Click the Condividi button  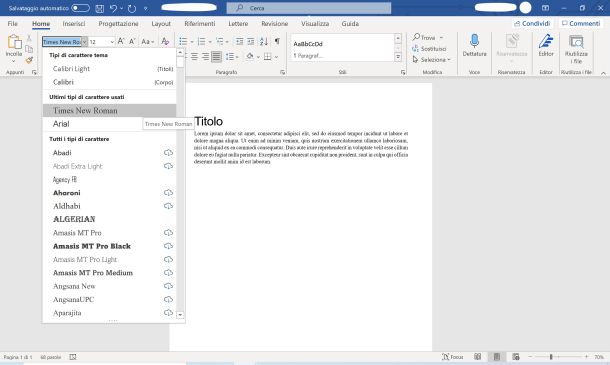click(x=532, y=23)
